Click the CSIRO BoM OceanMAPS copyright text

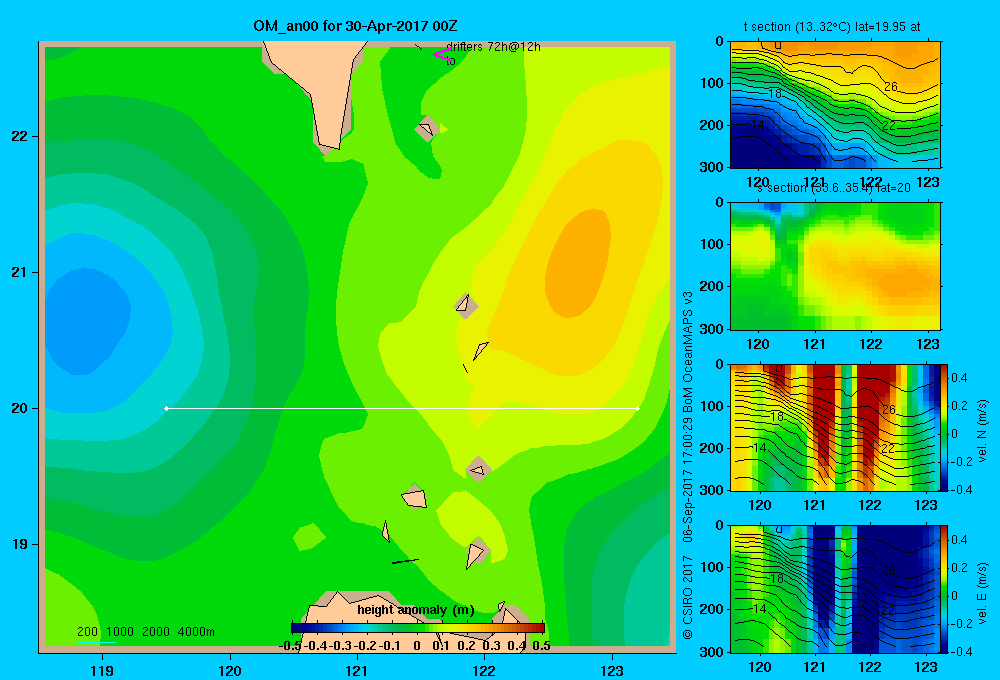(x=688, y=466)
